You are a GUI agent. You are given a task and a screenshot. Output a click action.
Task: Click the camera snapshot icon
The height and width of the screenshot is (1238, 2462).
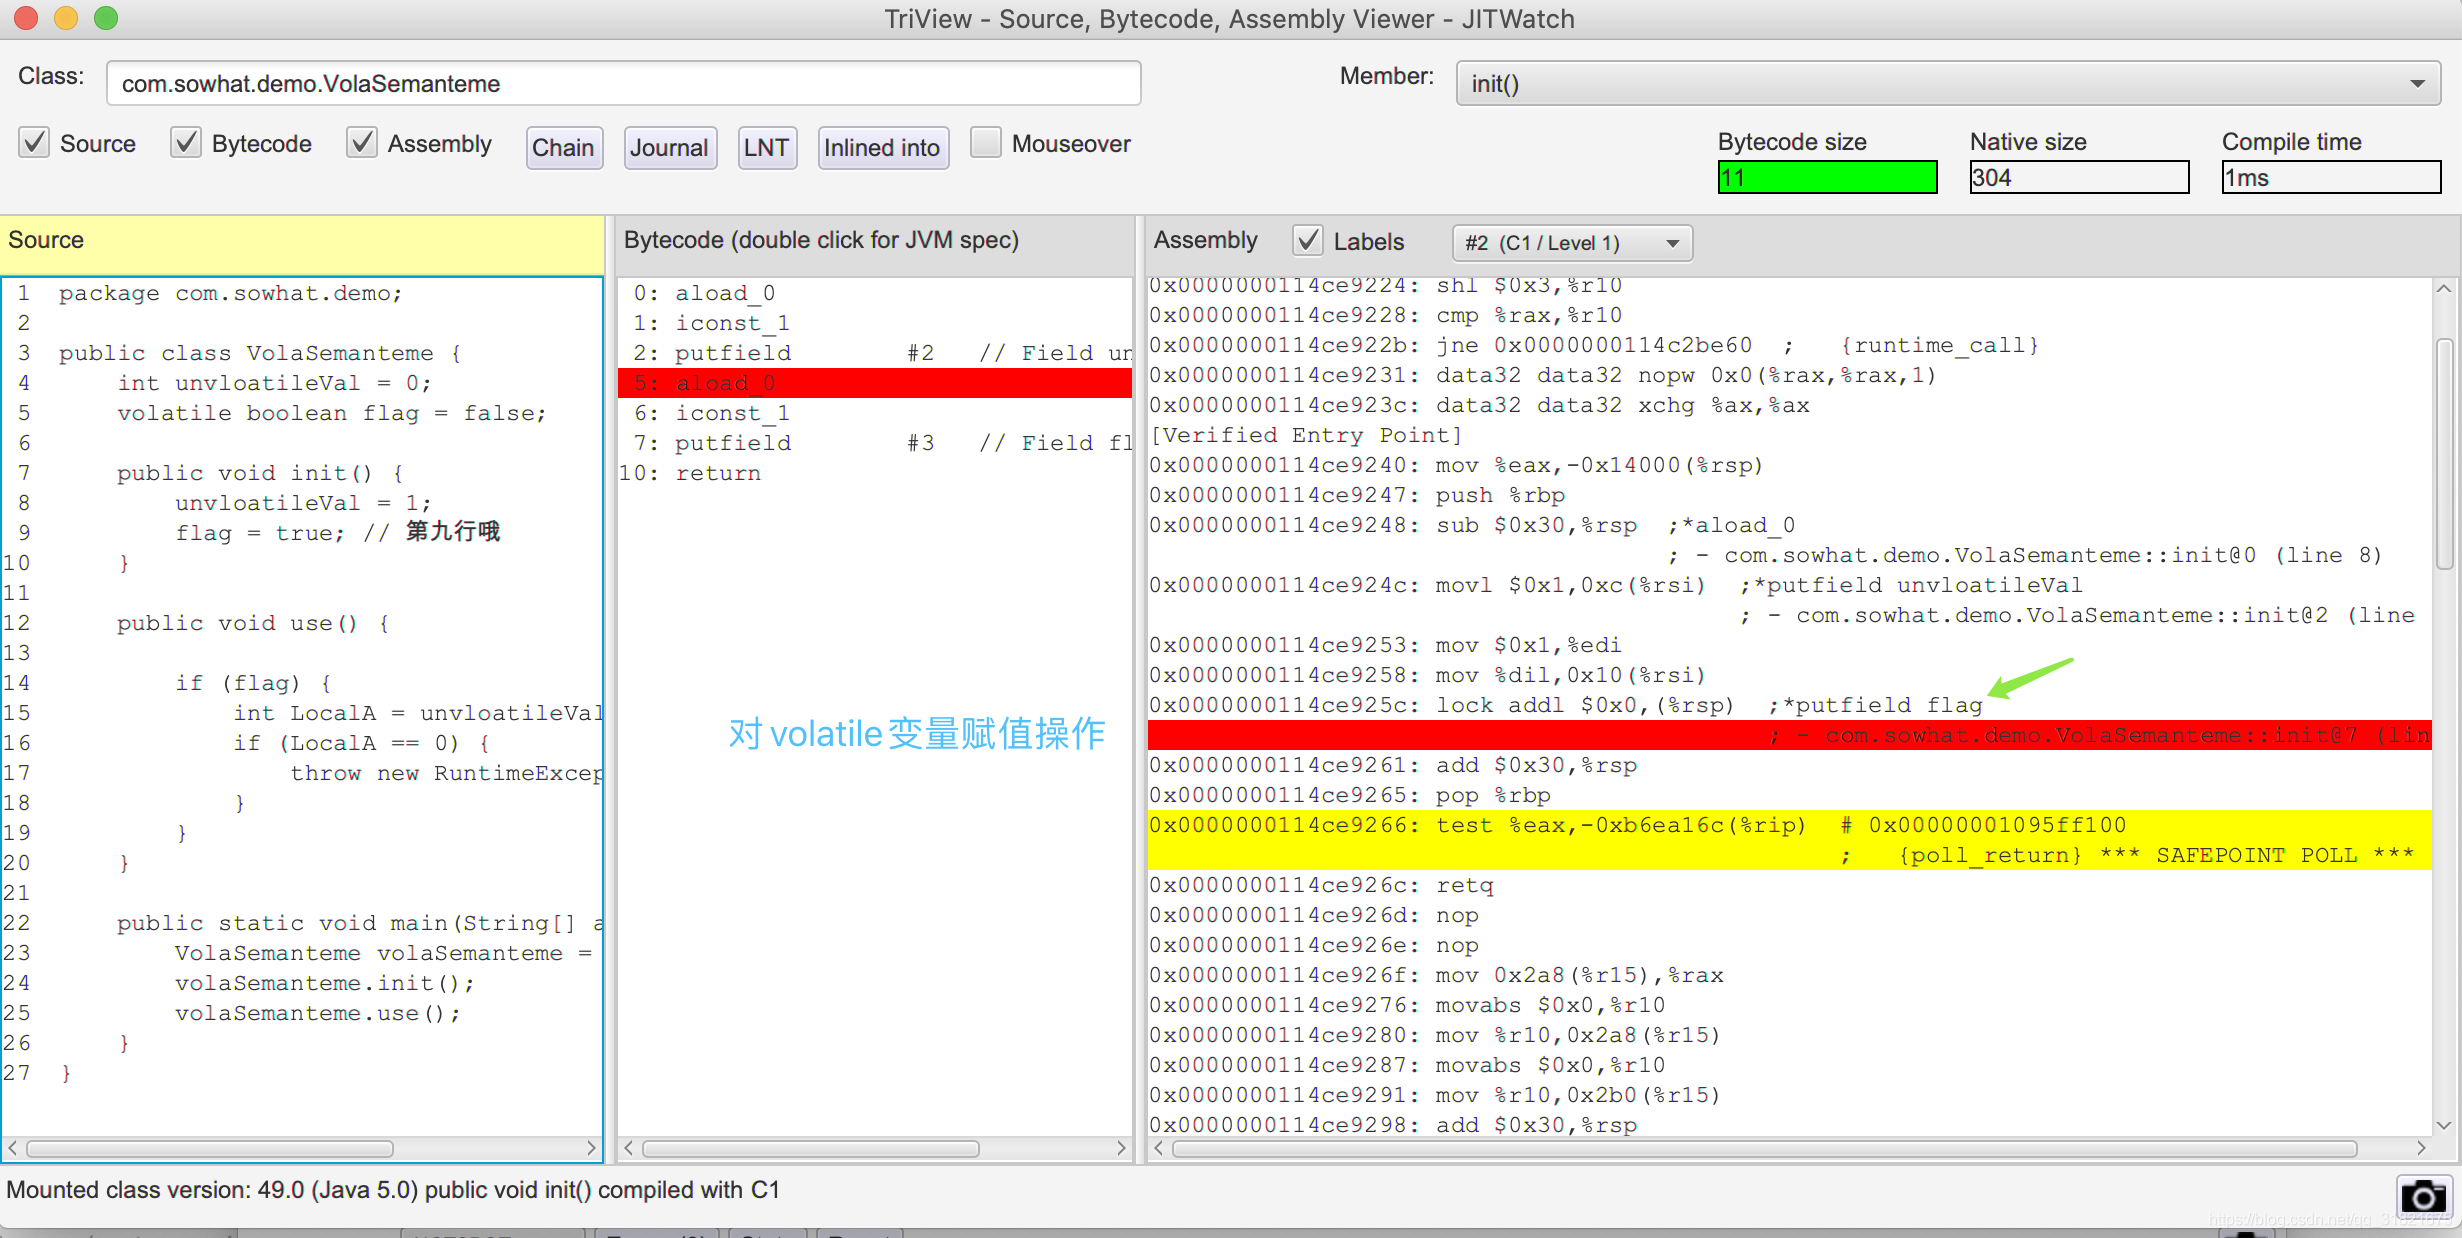[2422, 1196]
